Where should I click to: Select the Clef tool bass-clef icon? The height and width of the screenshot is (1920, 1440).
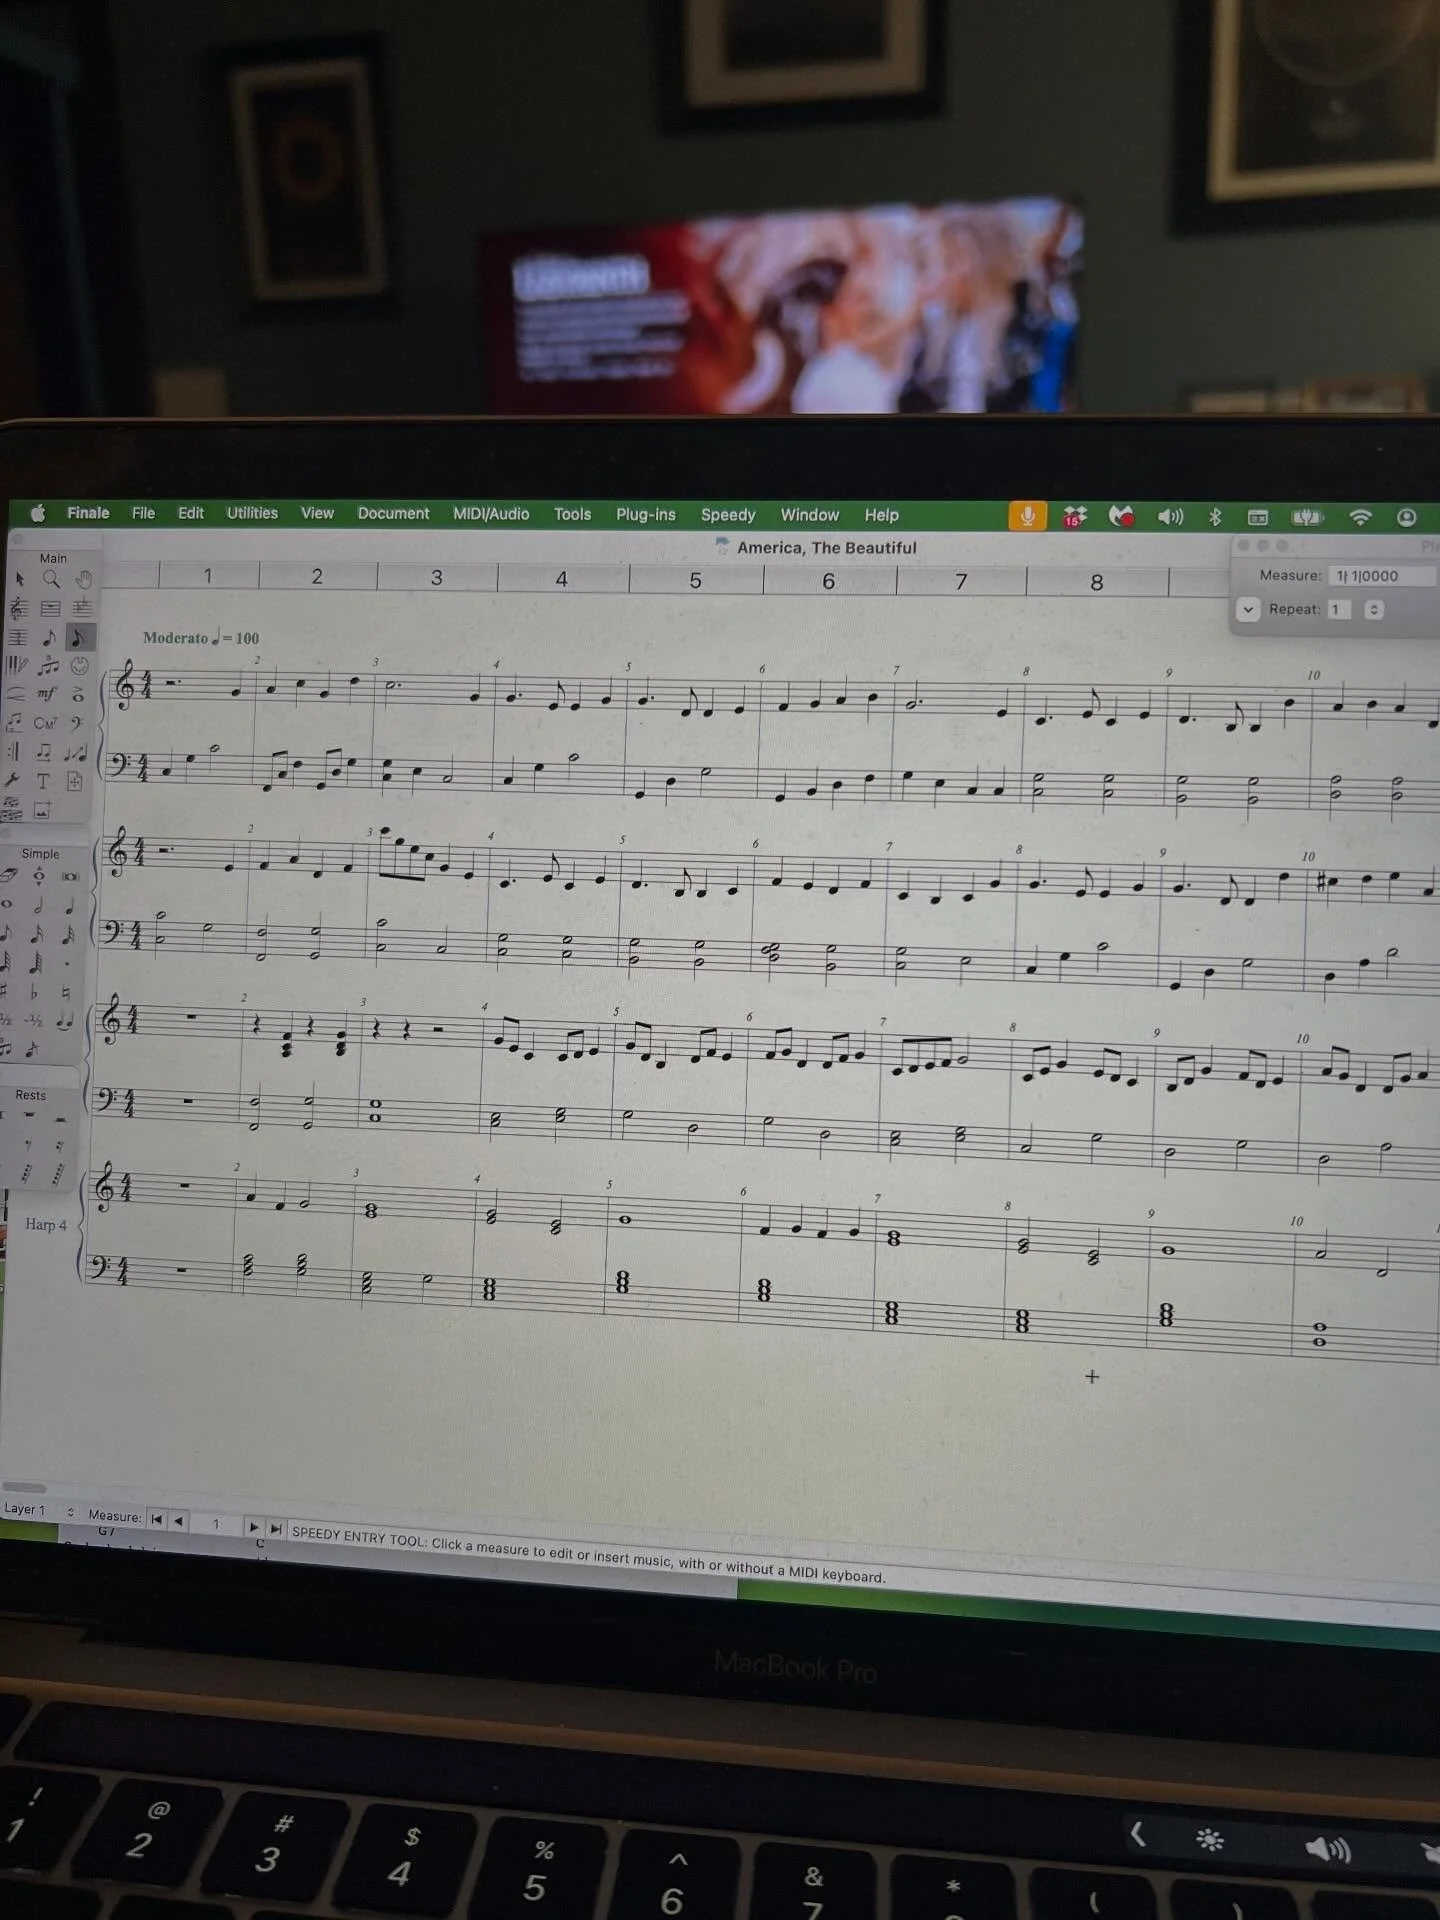pos(77,722)
